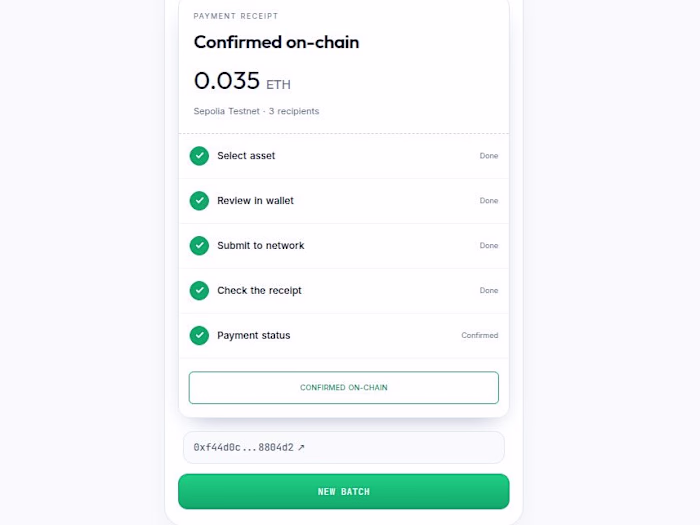700x525 pixels.
Task: Click the Confirmed on-chain heading
Action: click(x=276, y=42)
